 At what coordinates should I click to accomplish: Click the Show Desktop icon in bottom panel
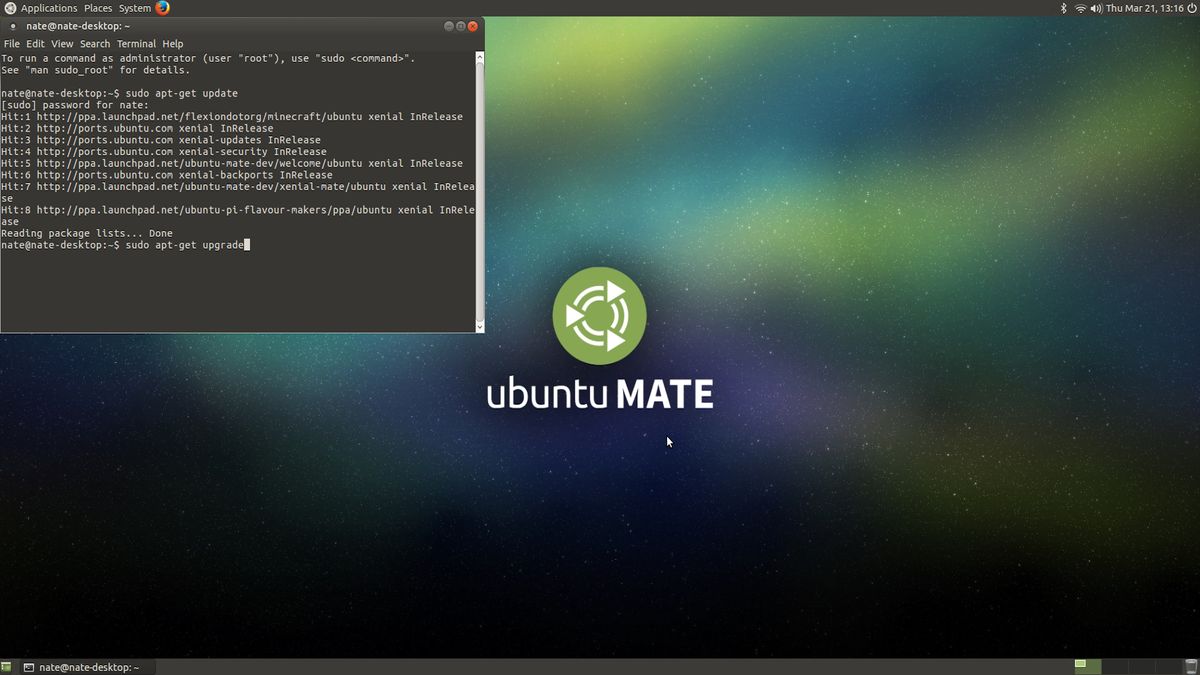tap(6, 666)
